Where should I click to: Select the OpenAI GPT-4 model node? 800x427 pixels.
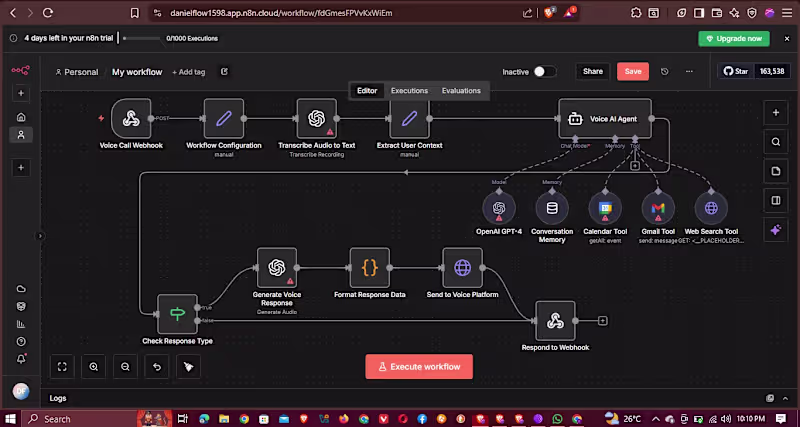[499, 208]
